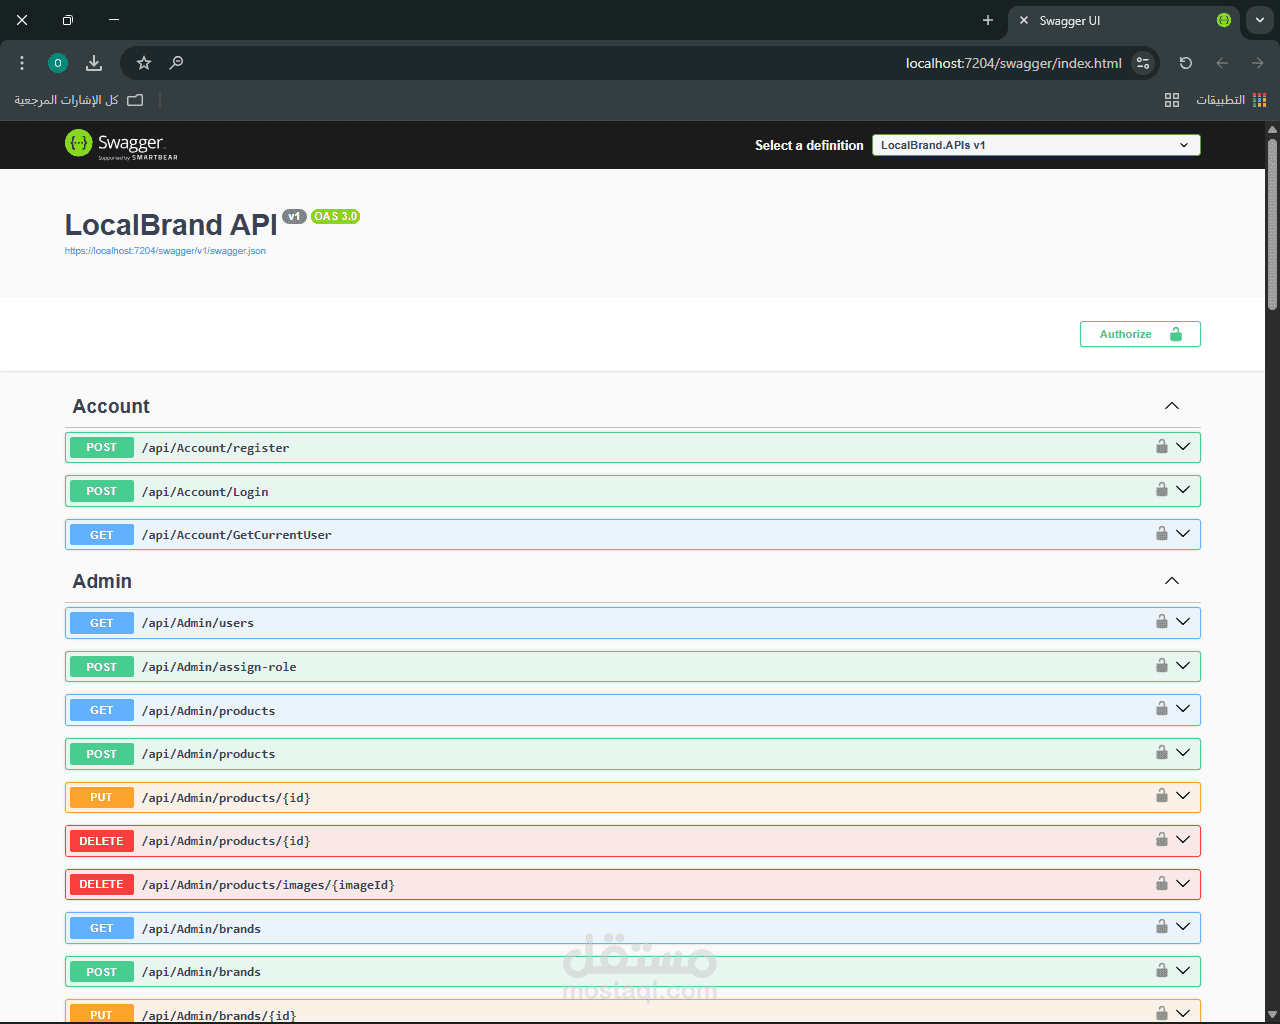Click the OAS 3.0 badge
This screenshot has height=1024, width=1280.
coord(335,216)
